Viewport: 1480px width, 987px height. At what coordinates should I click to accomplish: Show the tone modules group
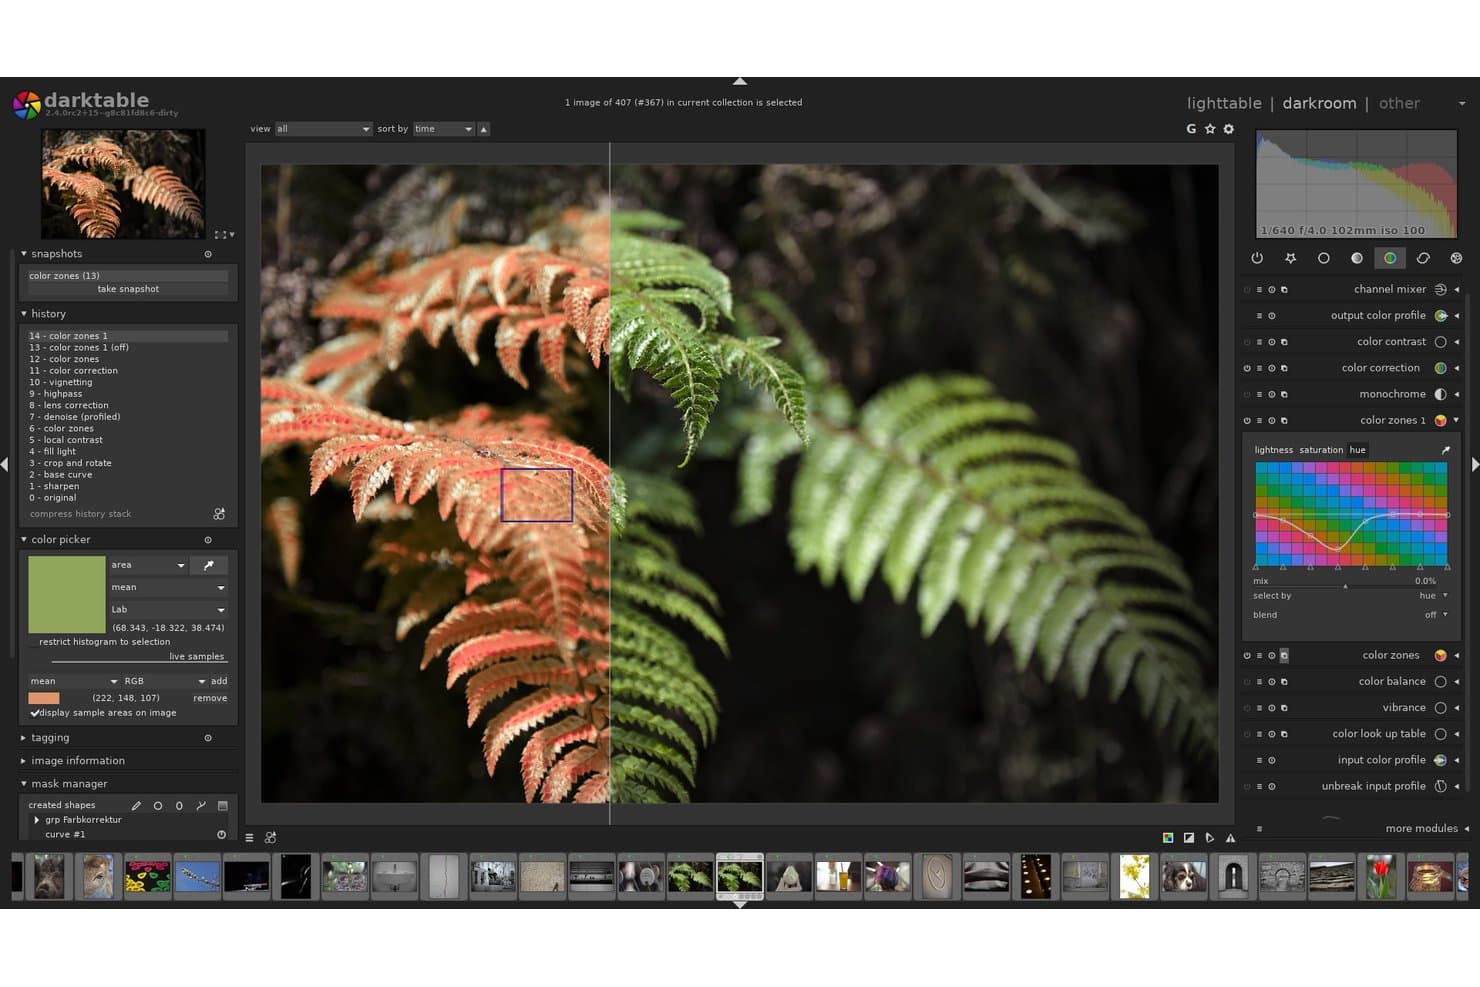[x=1357, y=258]
